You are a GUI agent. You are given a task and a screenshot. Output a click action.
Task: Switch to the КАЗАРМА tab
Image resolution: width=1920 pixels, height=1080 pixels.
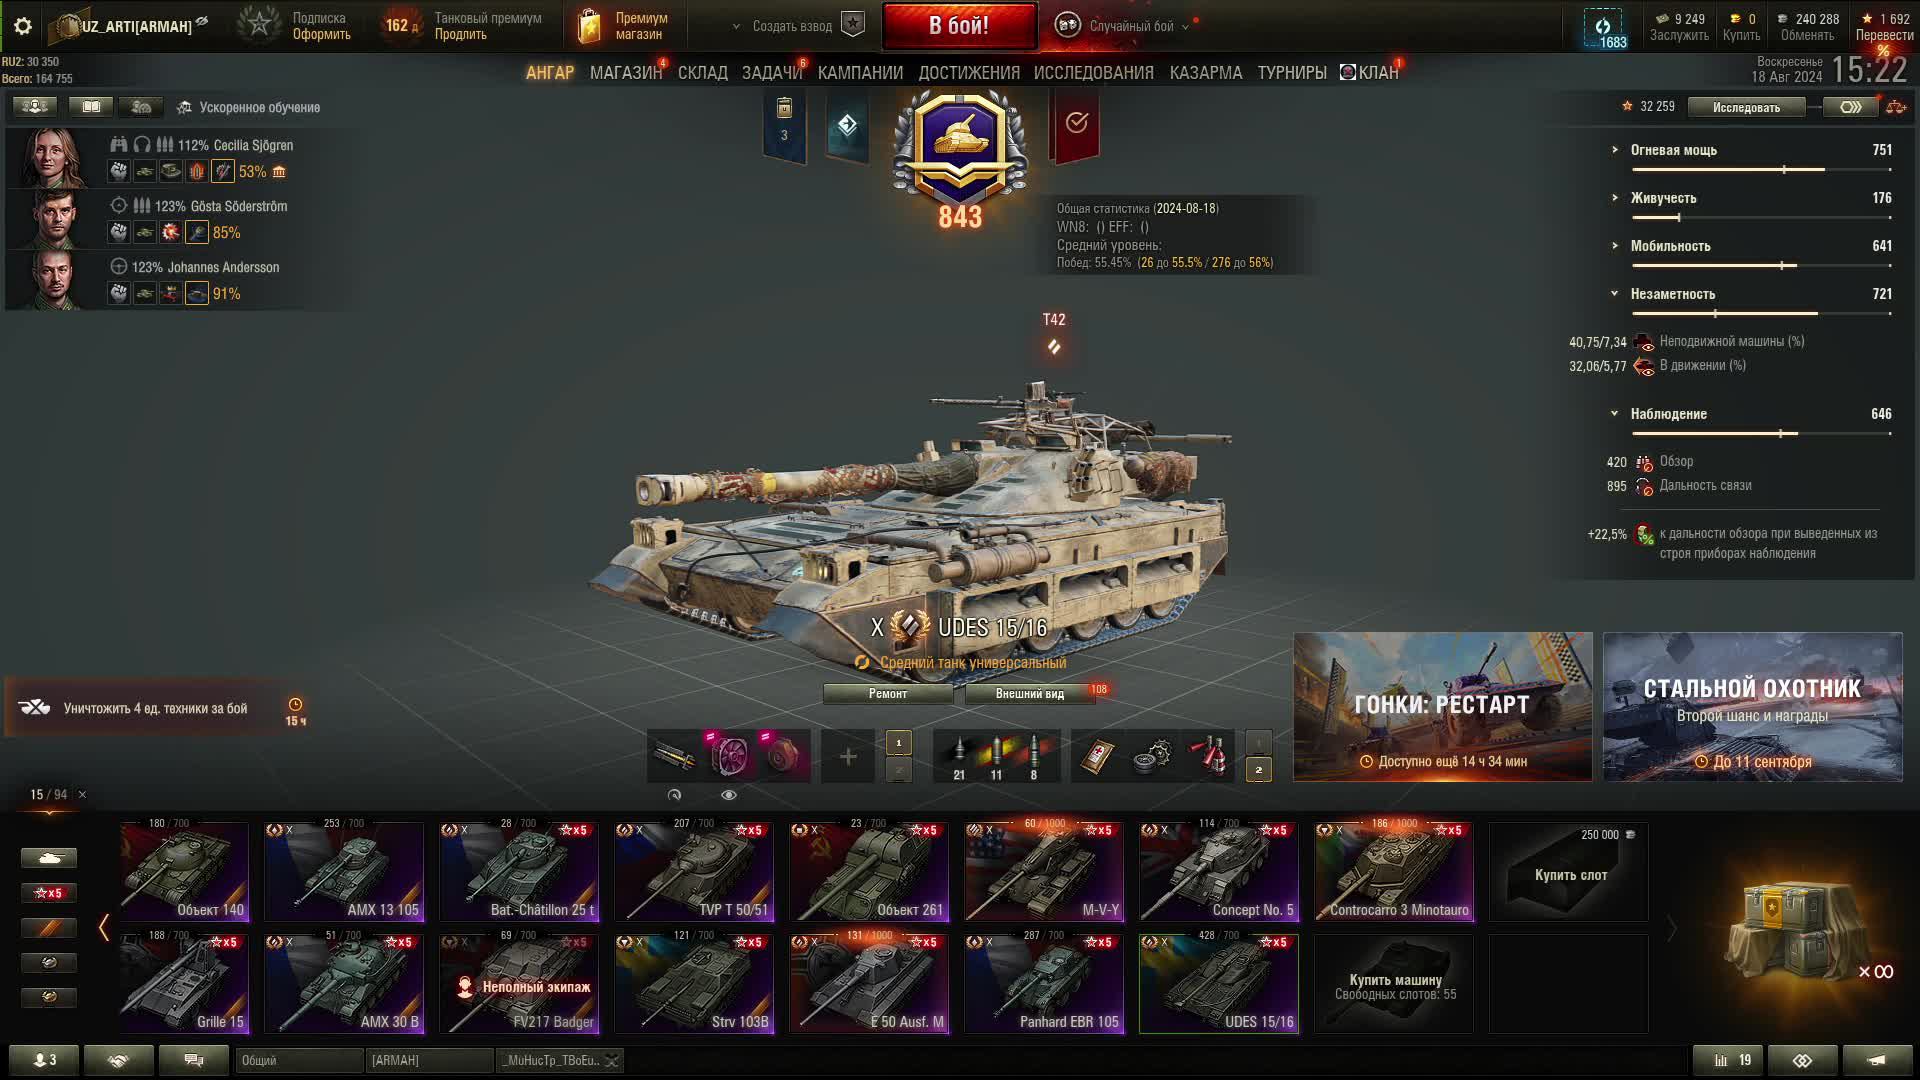pos(1205,73)
